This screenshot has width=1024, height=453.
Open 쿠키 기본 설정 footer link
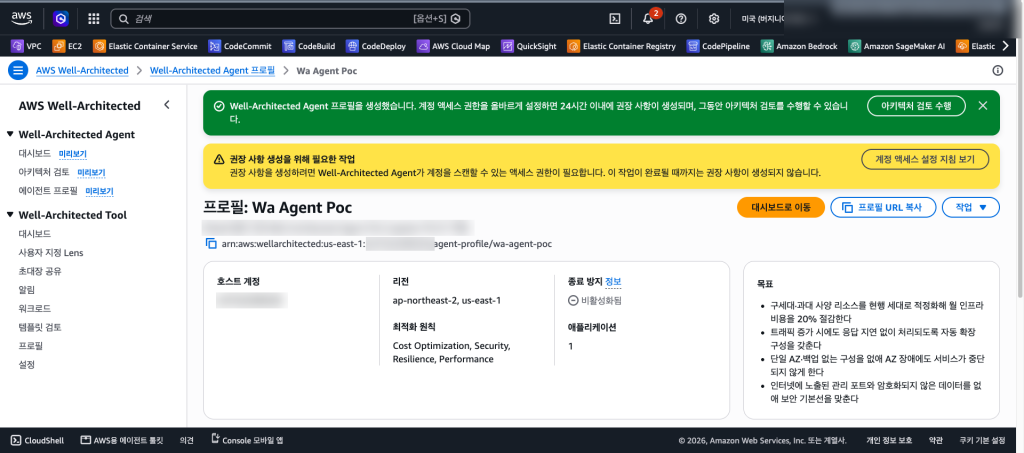pyautogui.click(x=982, y=441)
